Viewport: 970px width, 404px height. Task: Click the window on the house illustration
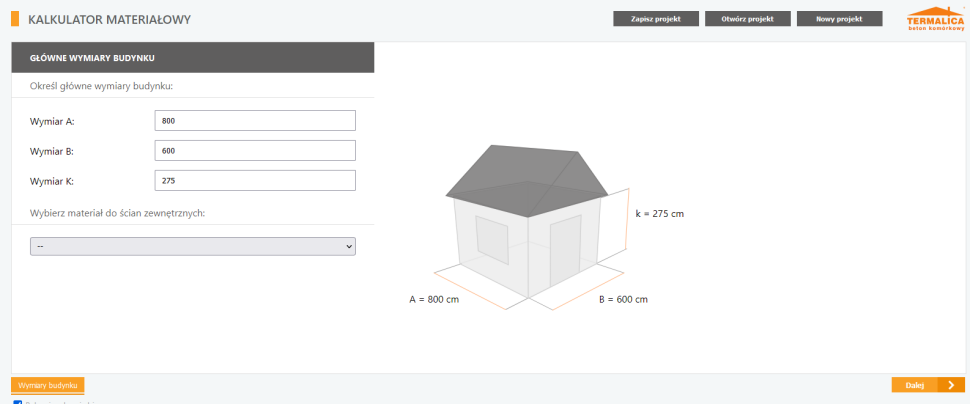coord(492,238)
